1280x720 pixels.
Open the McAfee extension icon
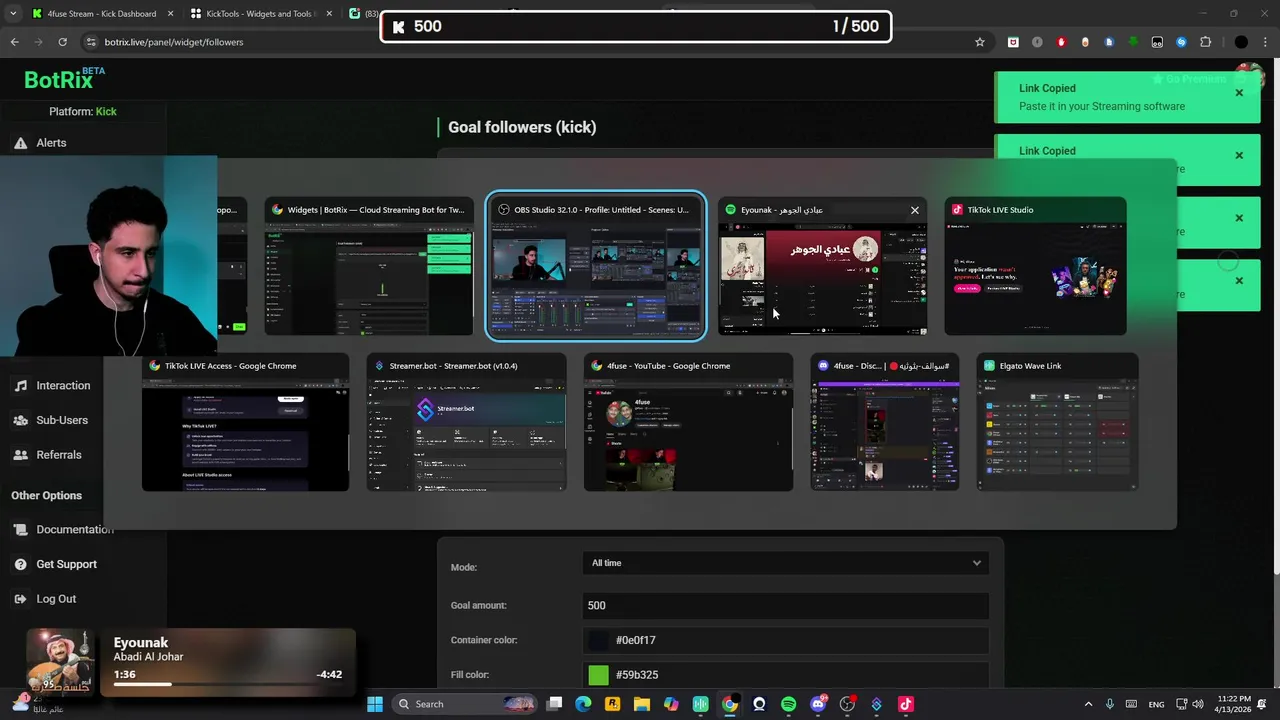coord(1013,42)
